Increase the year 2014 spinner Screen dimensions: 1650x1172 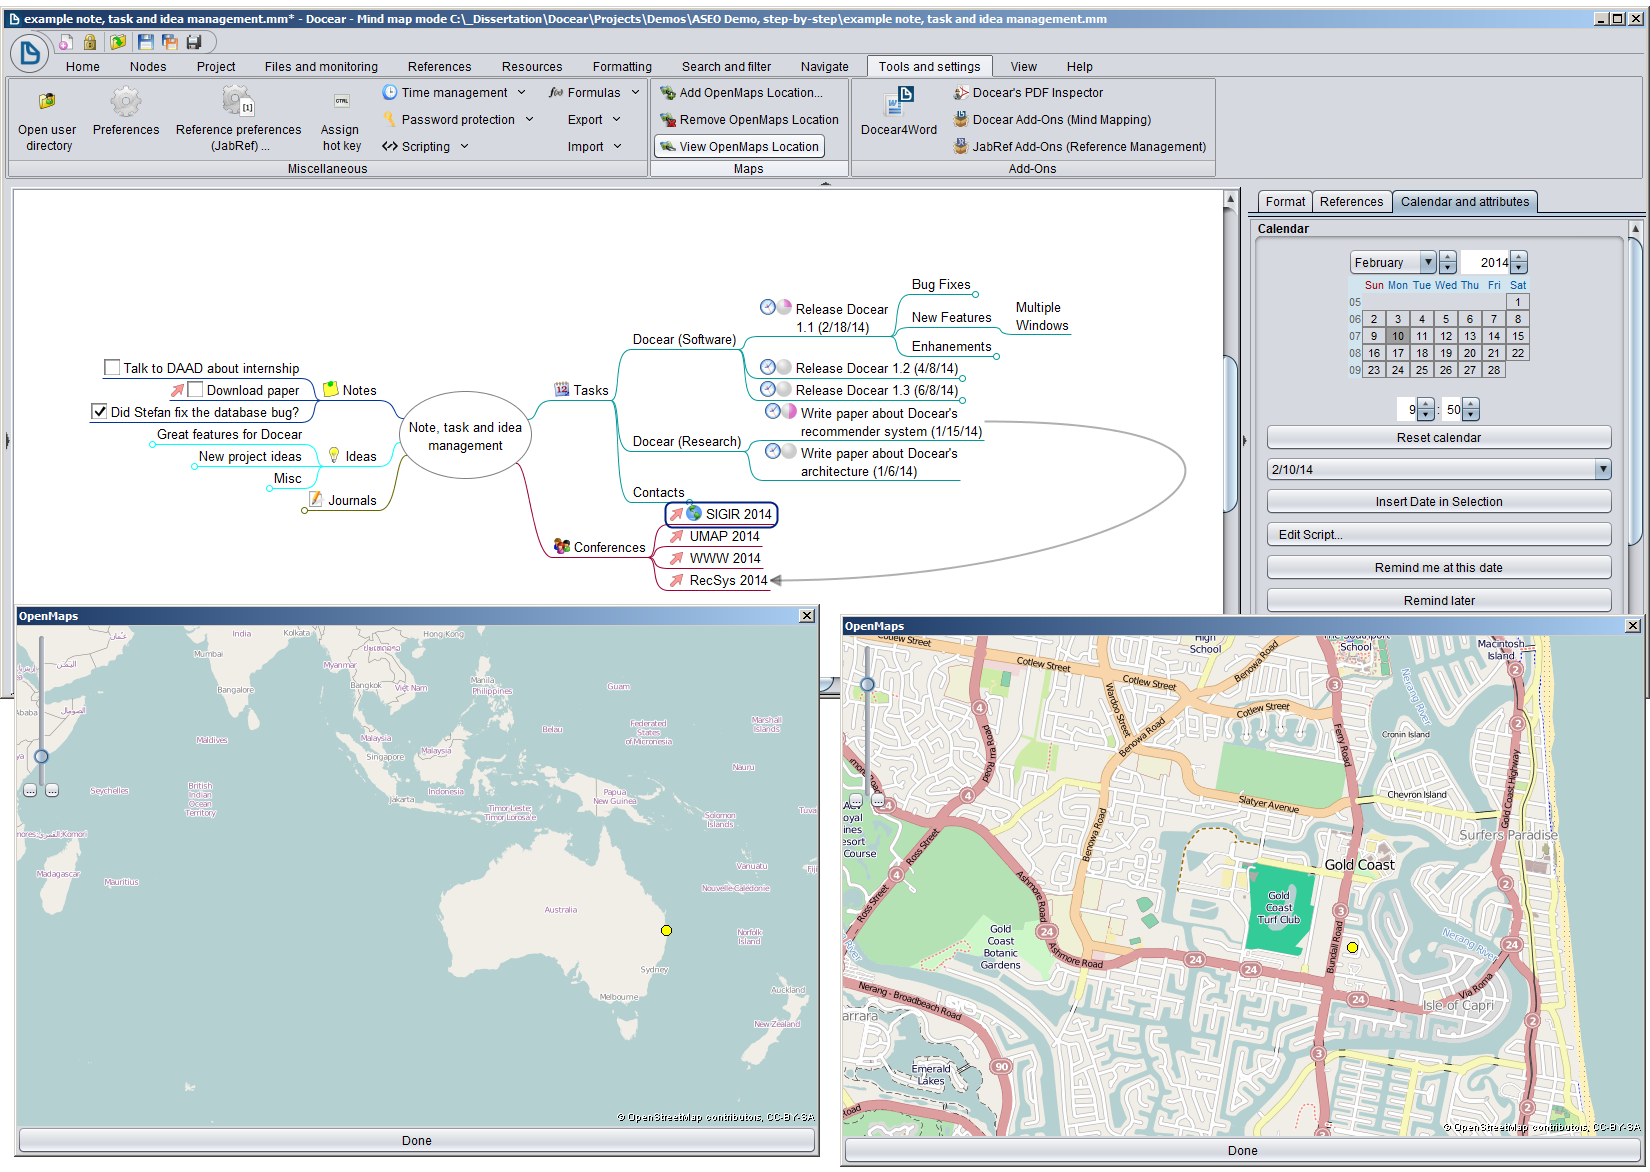1519,257
